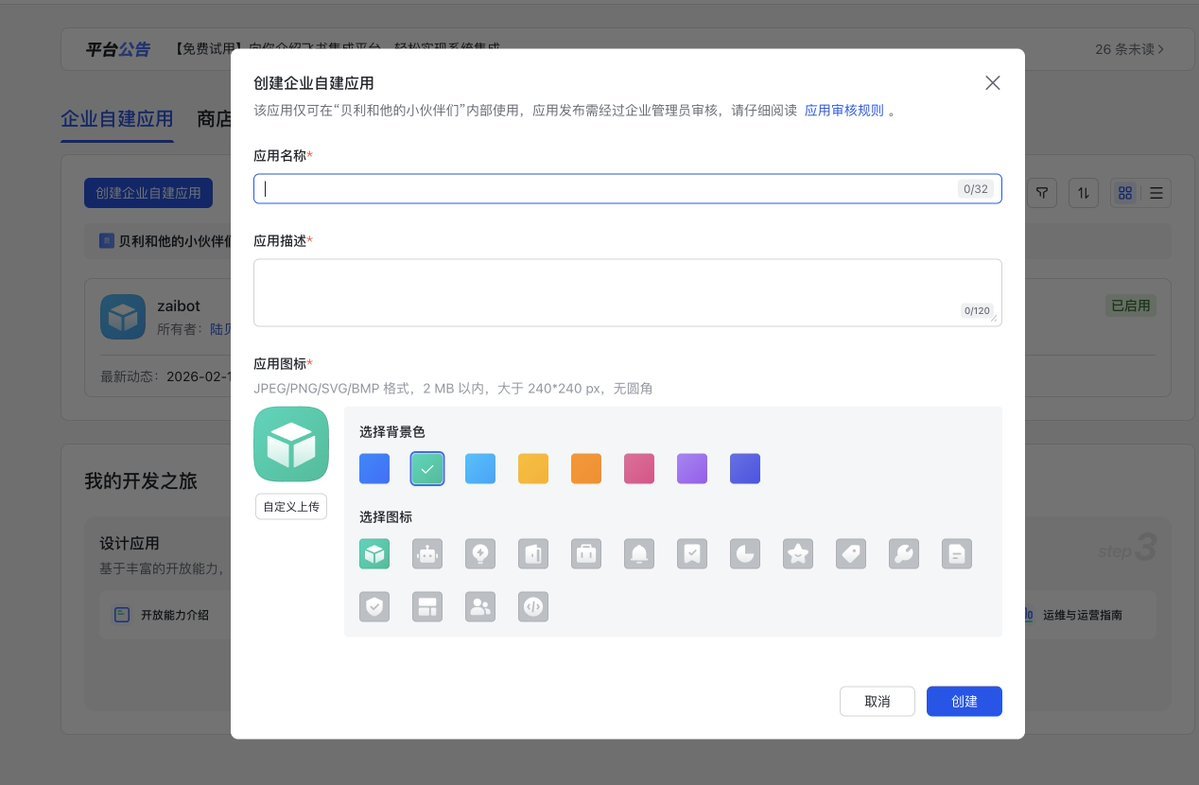
Task: Click the filter icon behind dialog
Action: [x=1042, y=193]
